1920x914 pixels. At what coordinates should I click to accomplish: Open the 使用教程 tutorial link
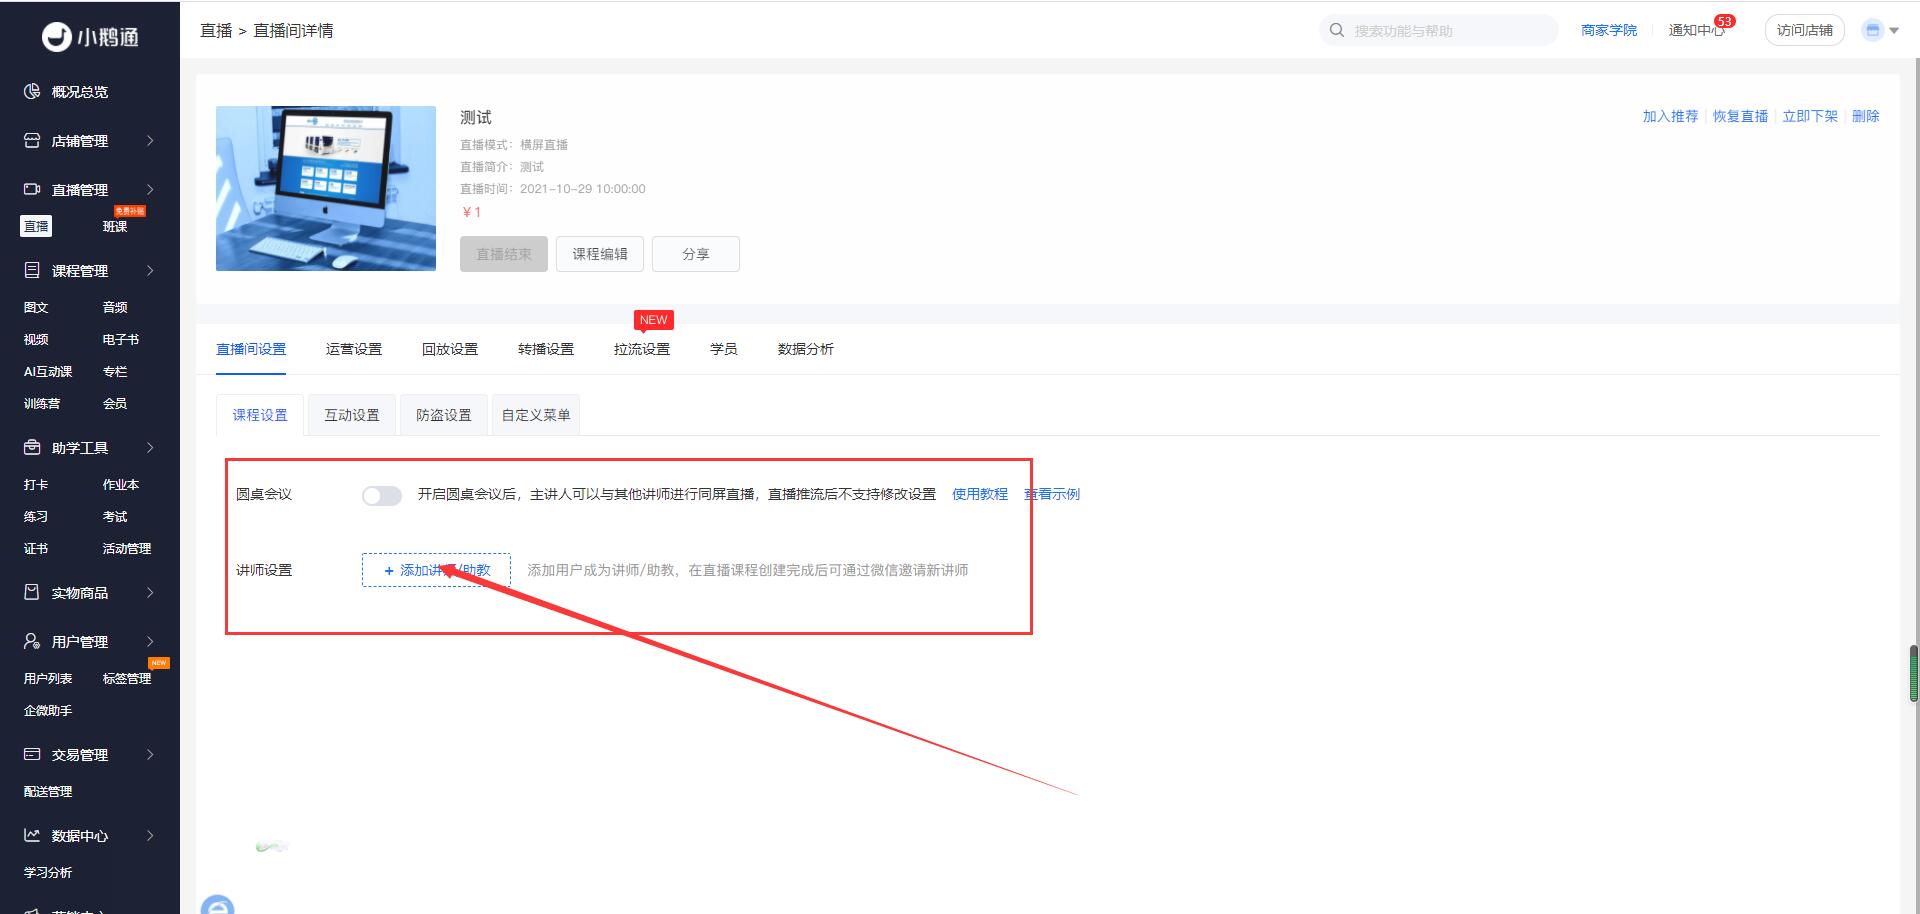click(x=979, y=494)
